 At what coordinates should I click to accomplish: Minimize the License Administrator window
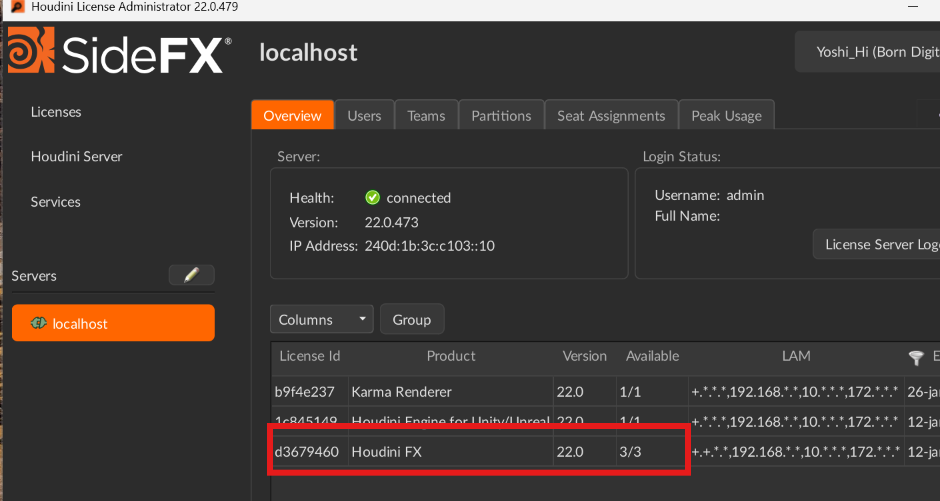[913, 7]
